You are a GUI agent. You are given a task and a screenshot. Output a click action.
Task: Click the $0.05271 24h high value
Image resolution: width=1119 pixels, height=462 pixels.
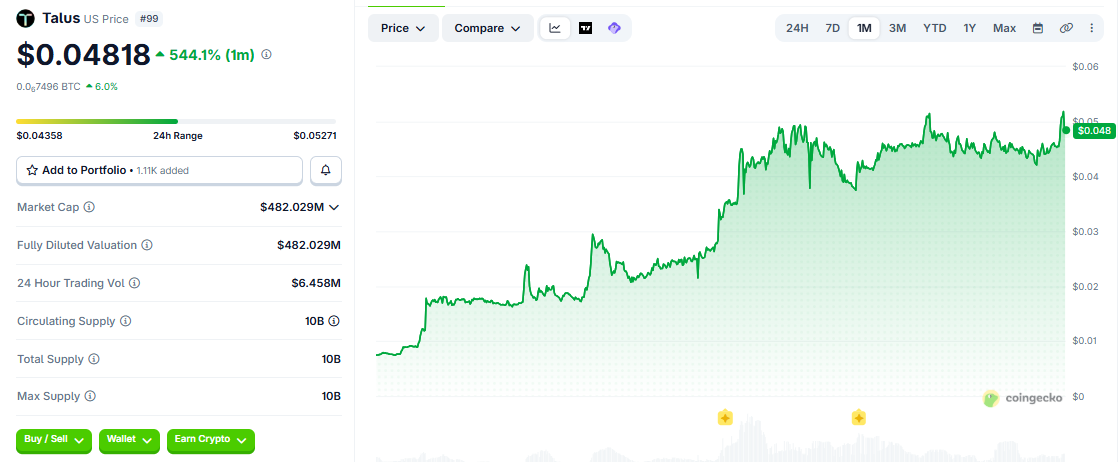315,136
